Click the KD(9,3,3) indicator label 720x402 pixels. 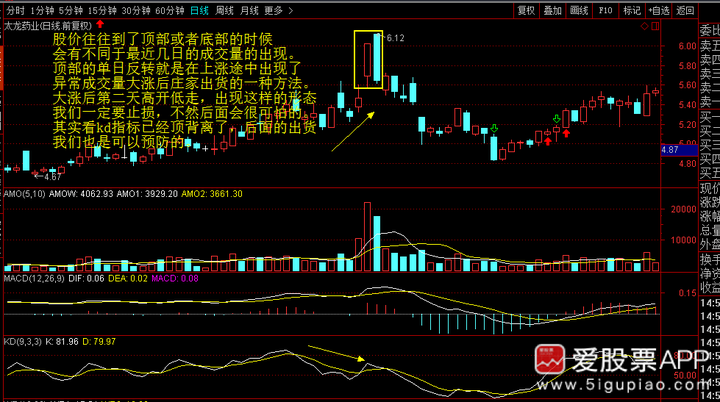tap(22, 342)
